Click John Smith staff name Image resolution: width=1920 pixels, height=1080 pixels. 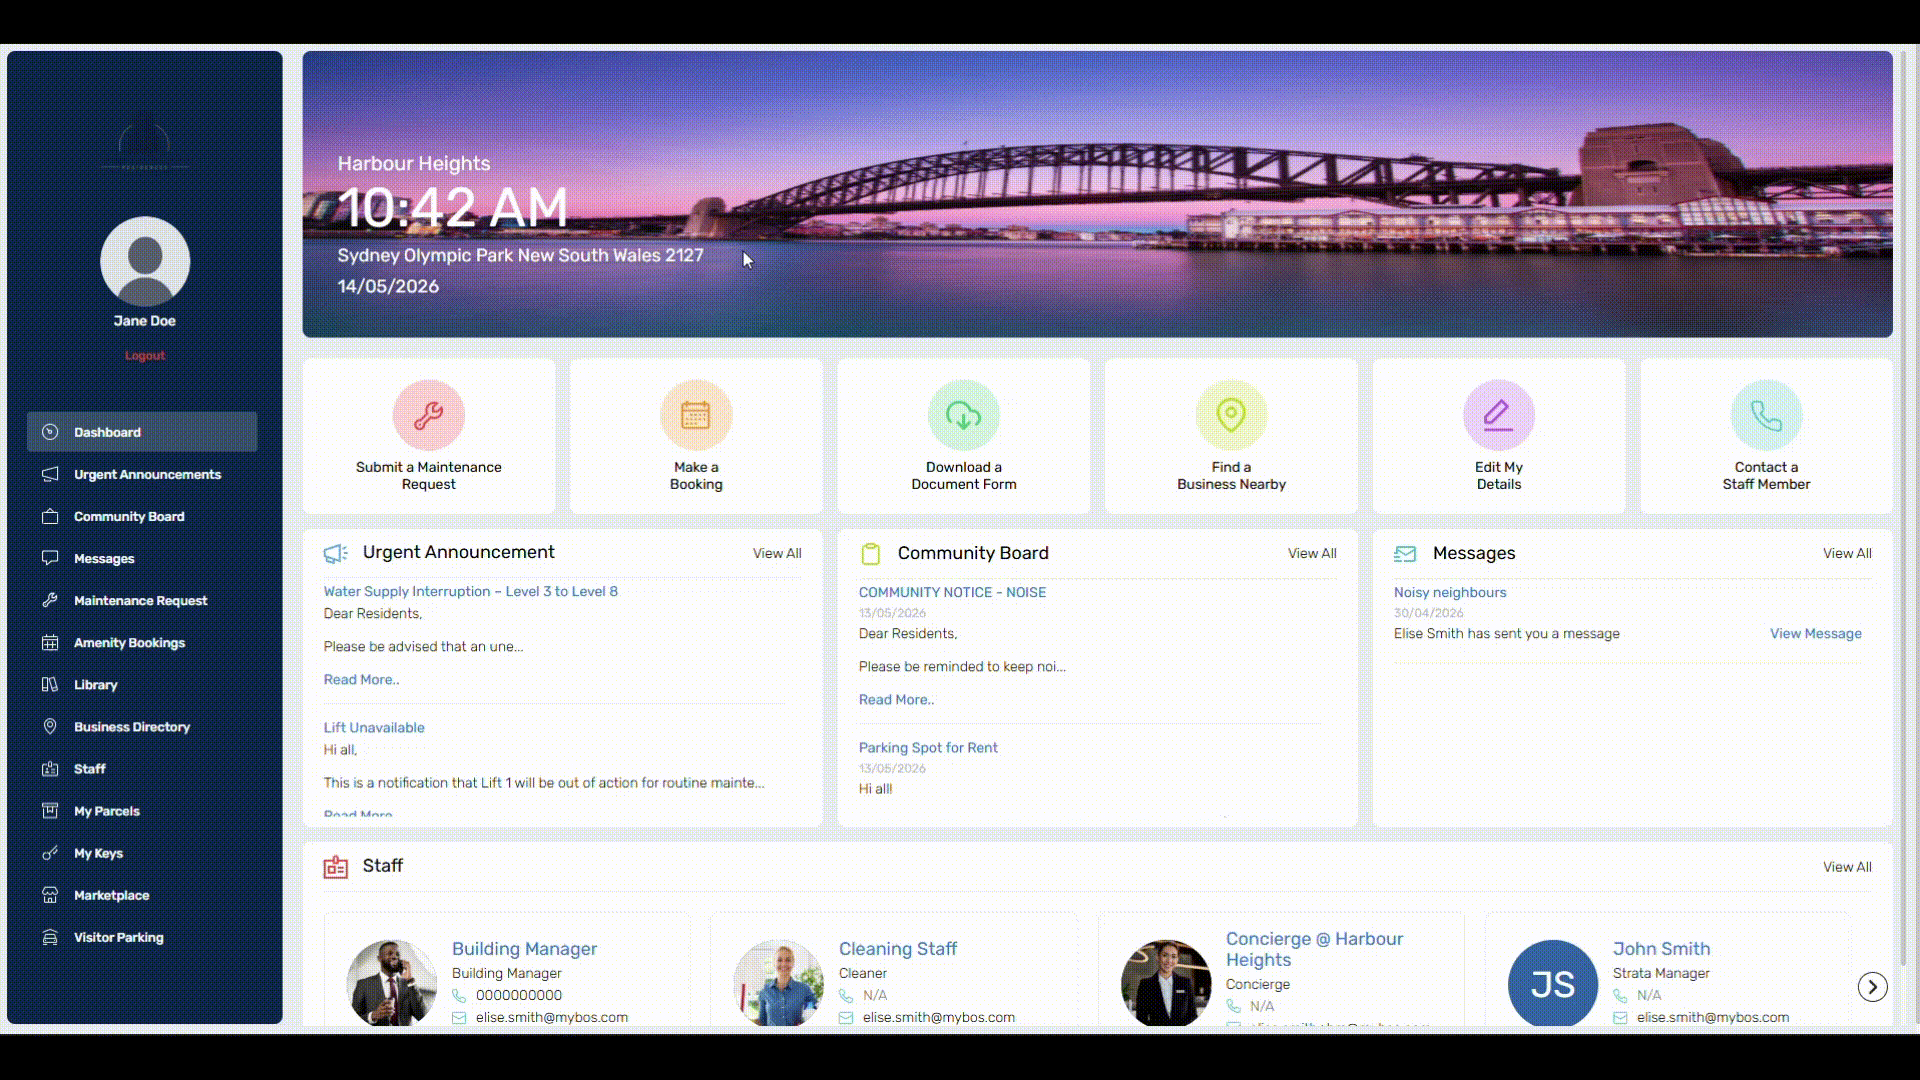point(1661,948)
